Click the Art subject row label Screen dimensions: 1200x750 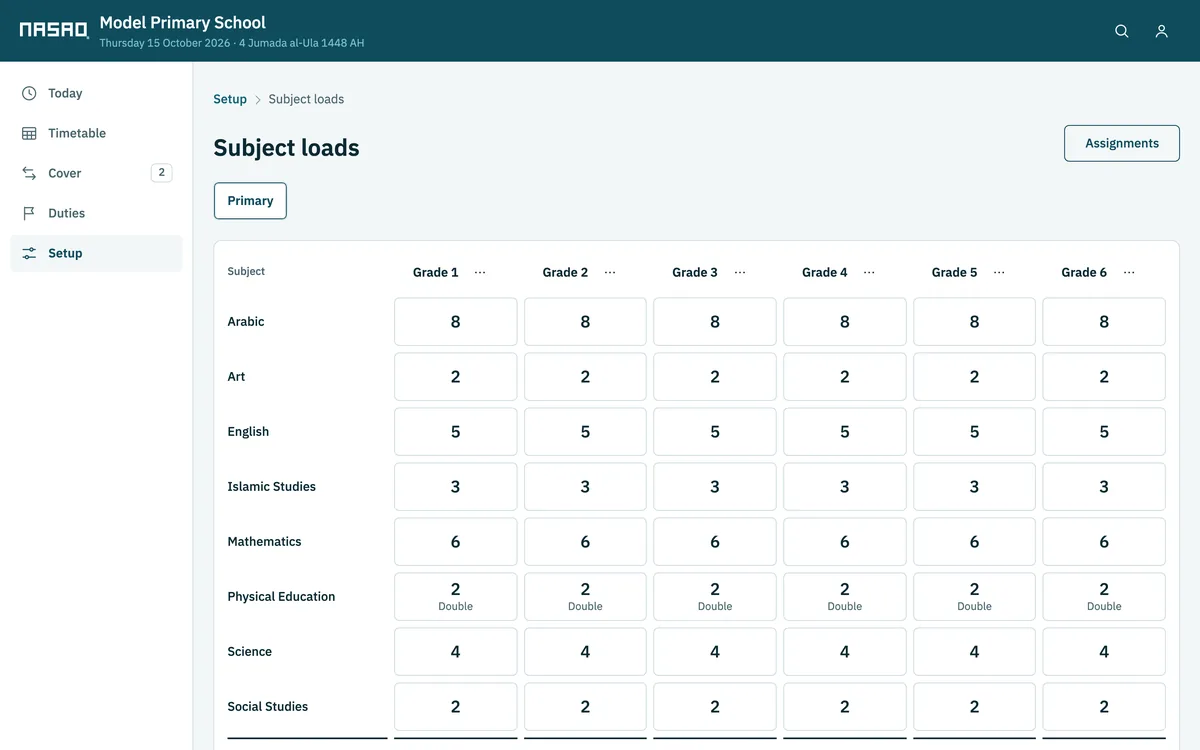click(236, 377)
